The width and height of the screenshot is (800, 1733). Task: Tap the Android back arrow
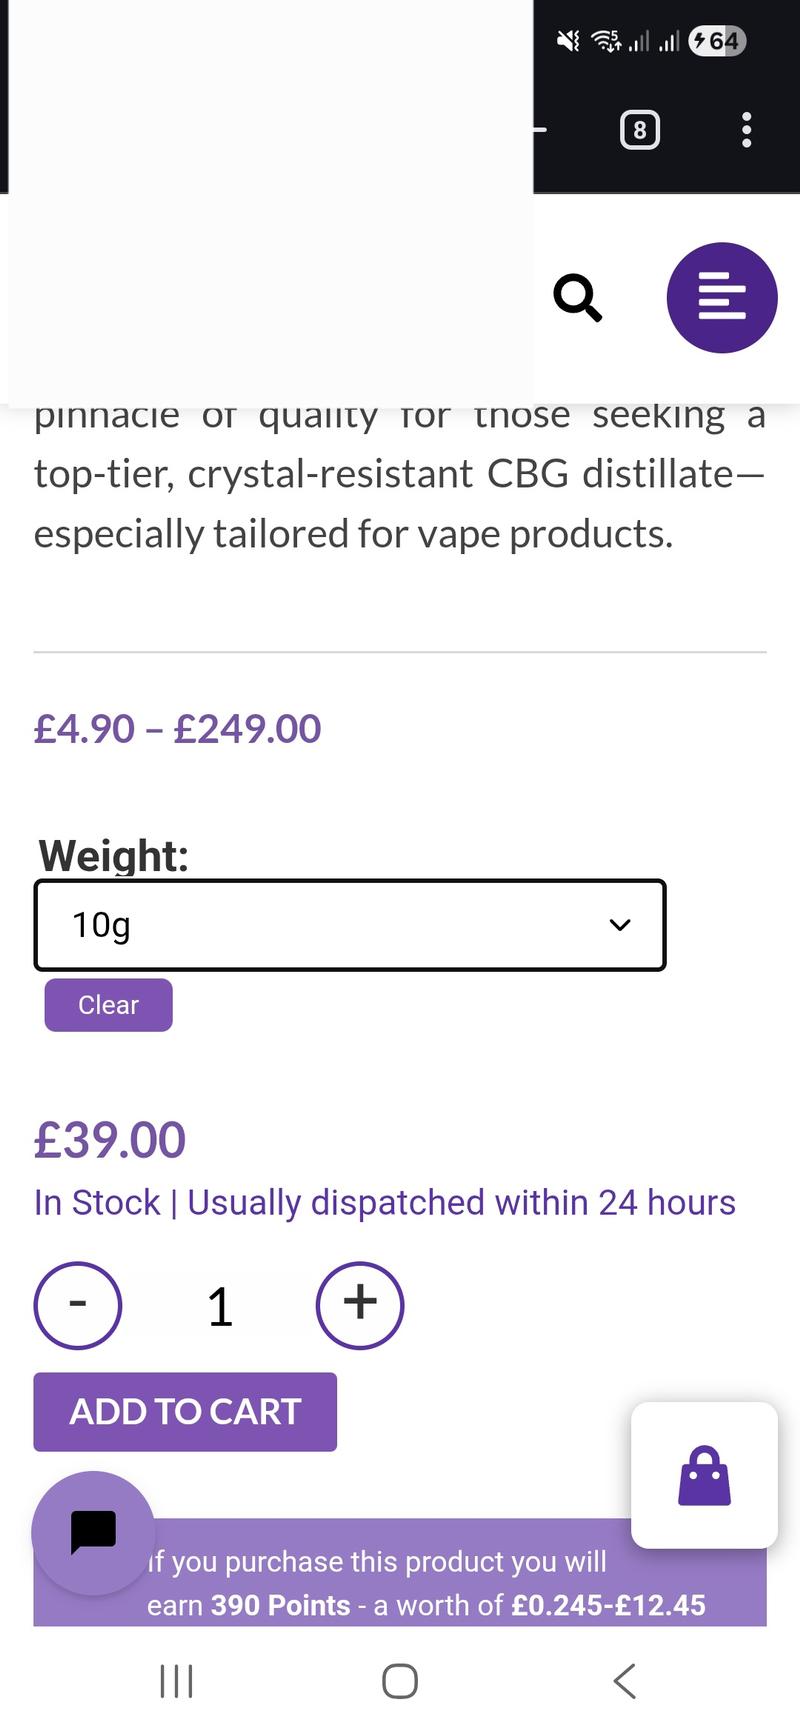[x=624, y=1681]
